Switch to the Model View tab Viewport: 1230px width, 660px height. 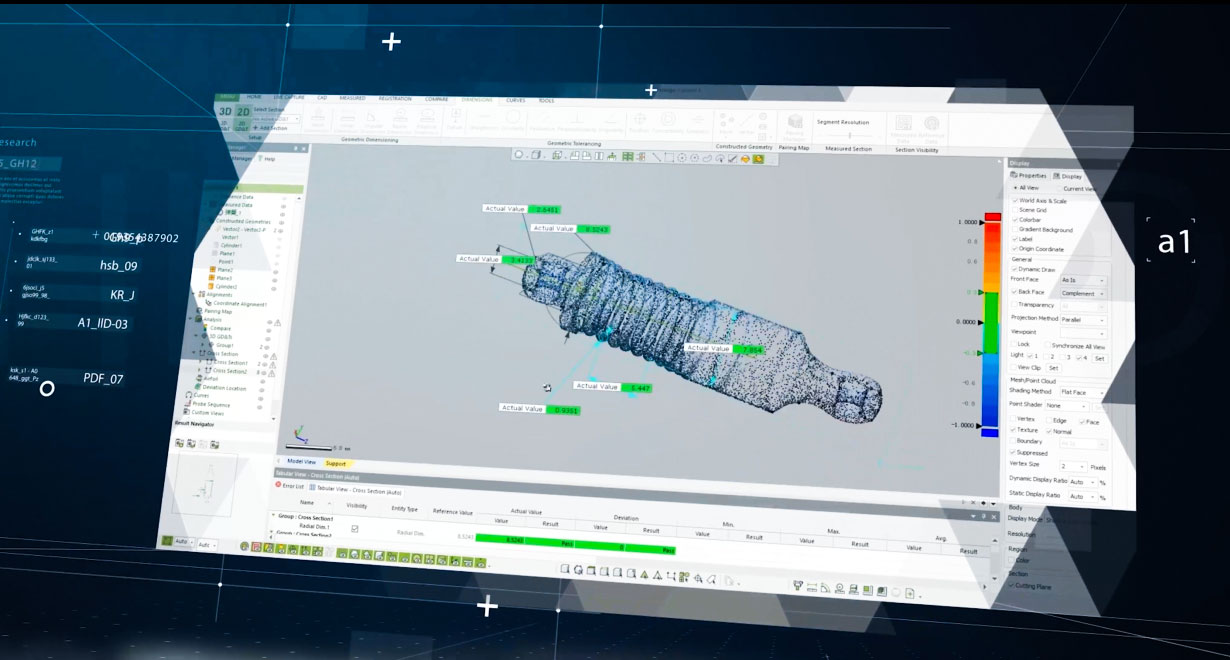pos(301,462)
